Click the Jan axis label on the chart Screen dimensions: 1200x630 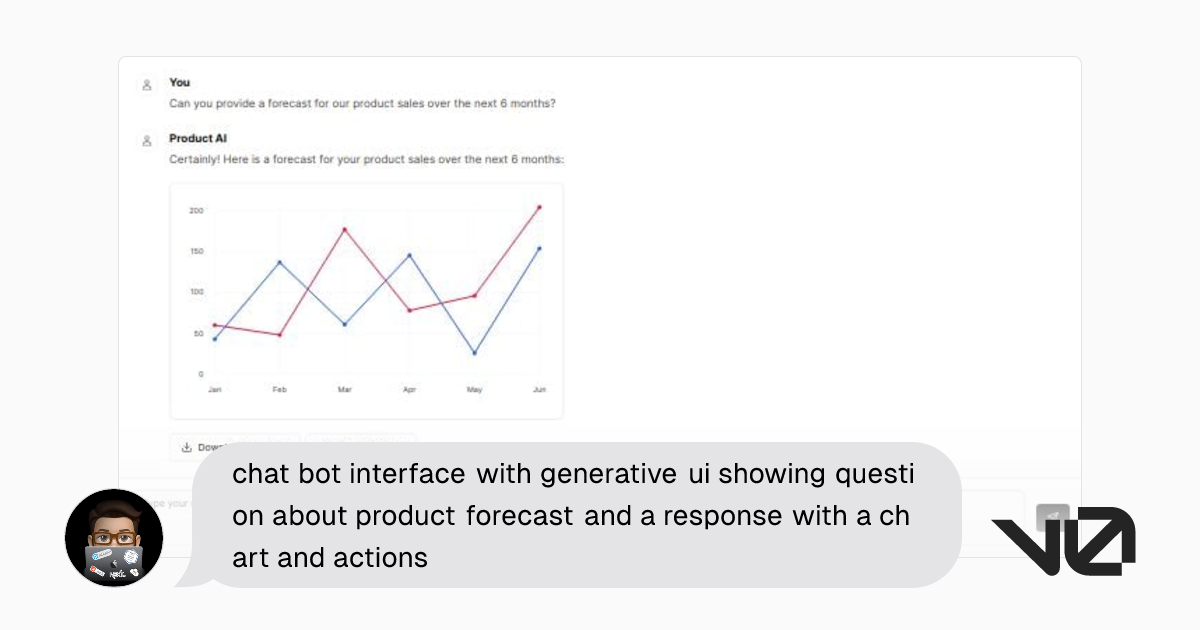click(214, 390)
